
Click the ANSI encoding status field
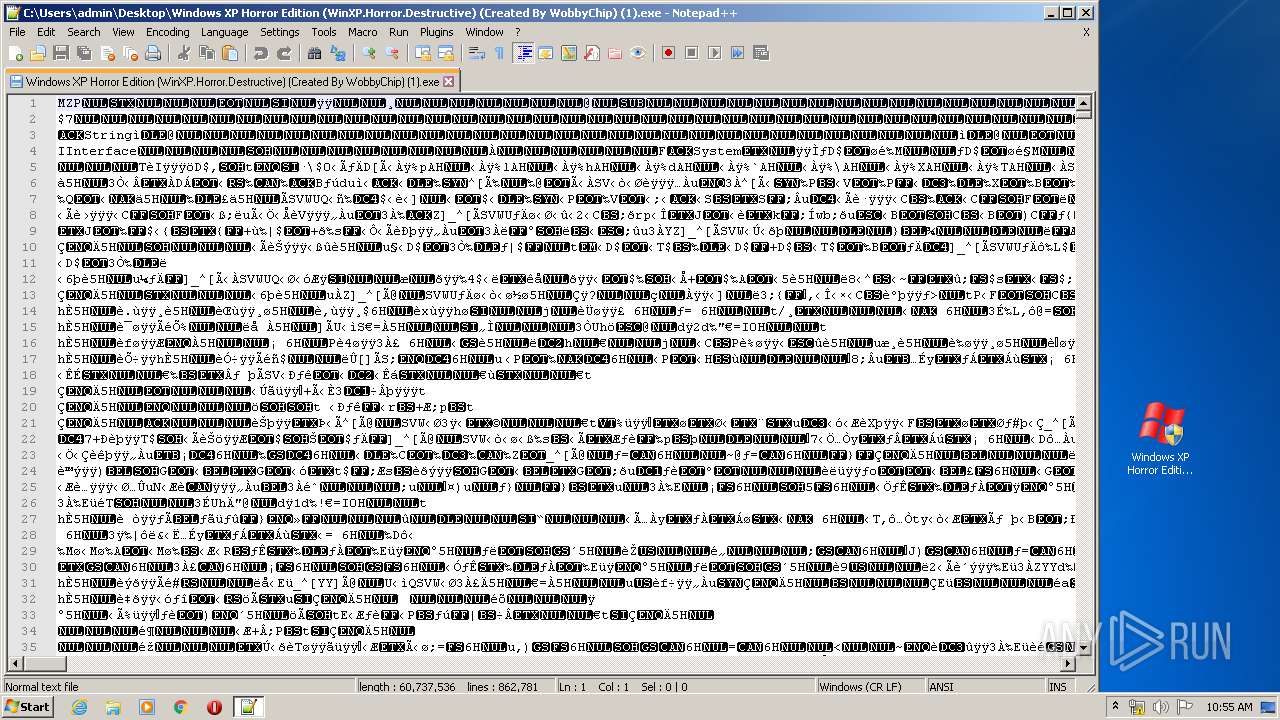click(x=984, y=687)
